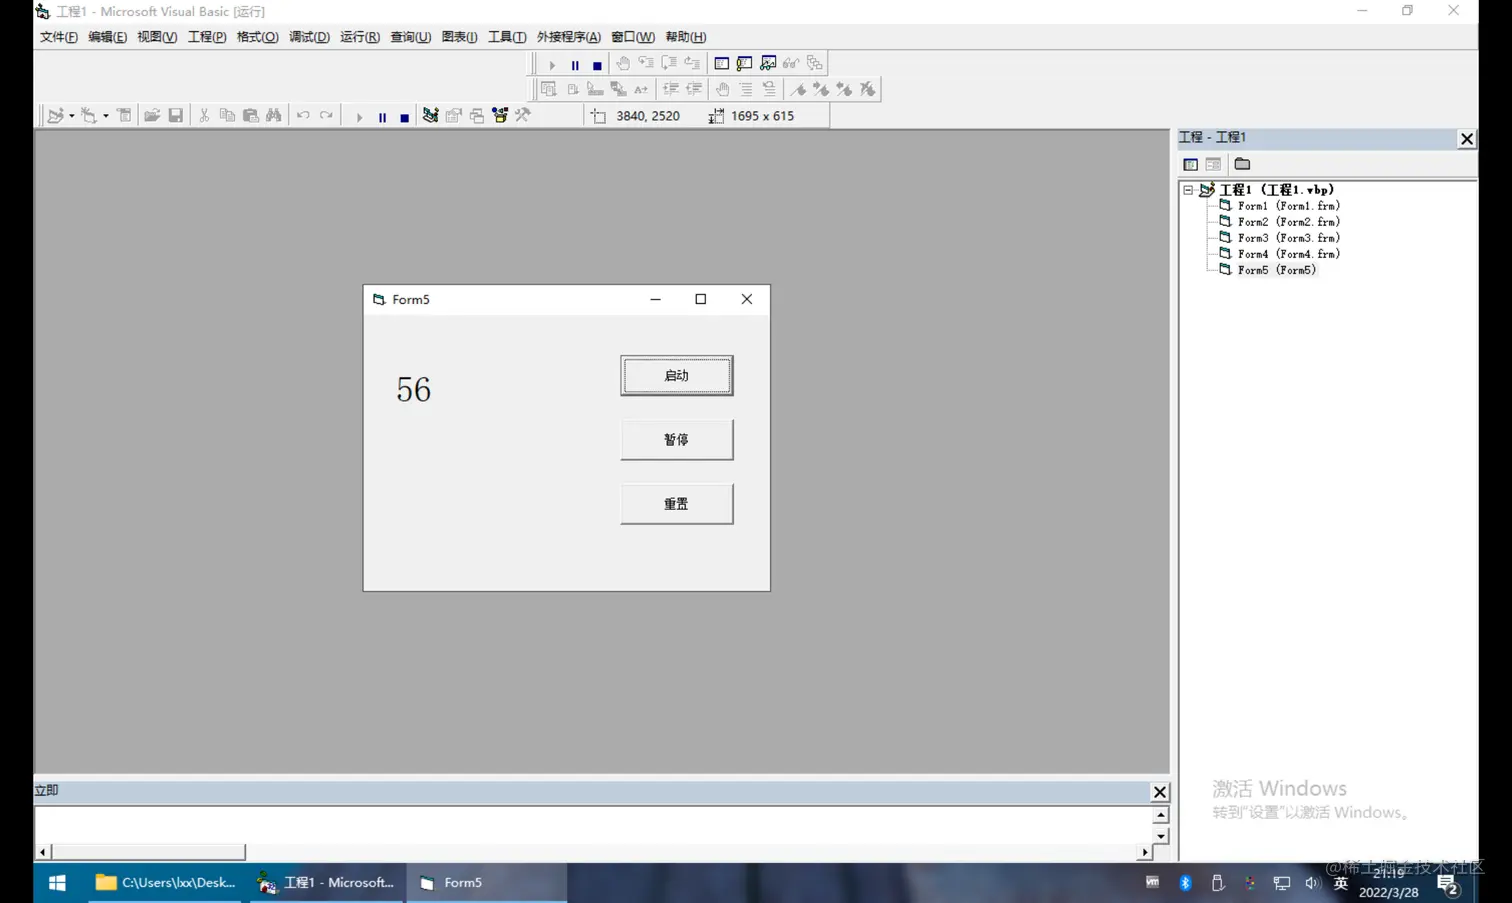1512x903 pixels.
Task: Click inside the 立即 immediate window text area
Action: [x=592, y=824]
